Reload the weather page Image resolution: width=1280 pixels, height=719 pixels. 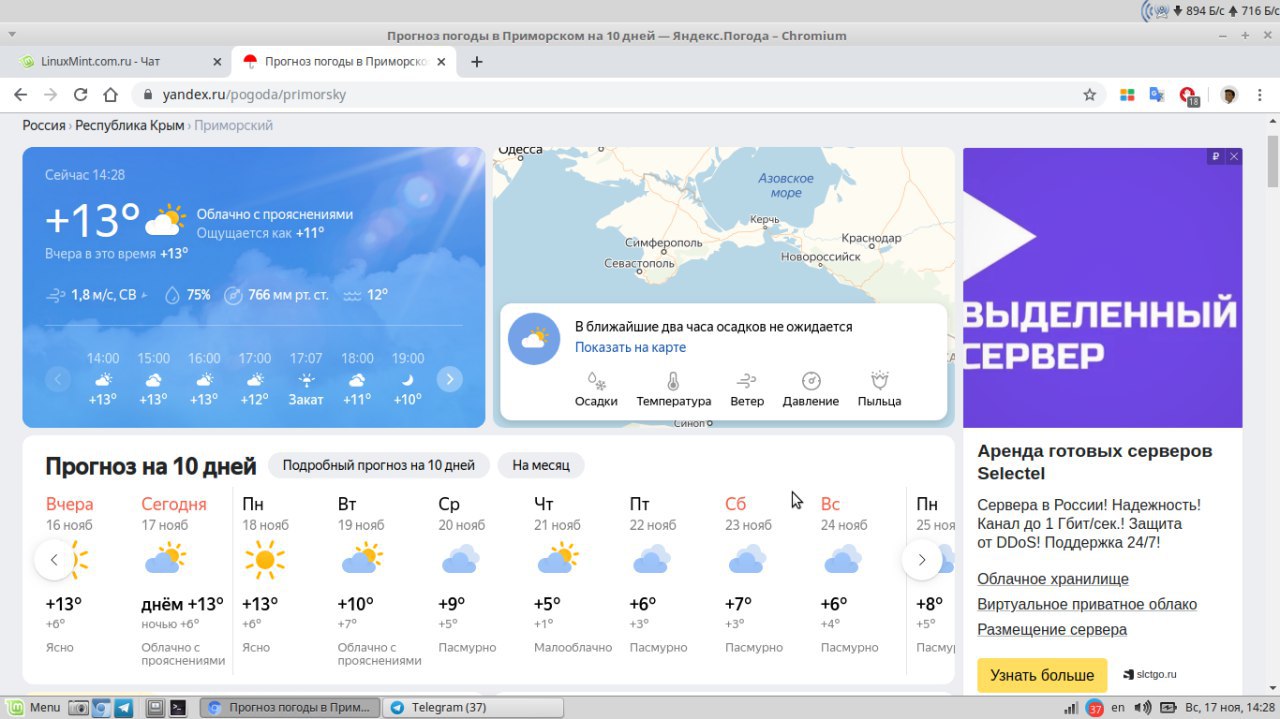pyautogui.click(x=81, y=95)
